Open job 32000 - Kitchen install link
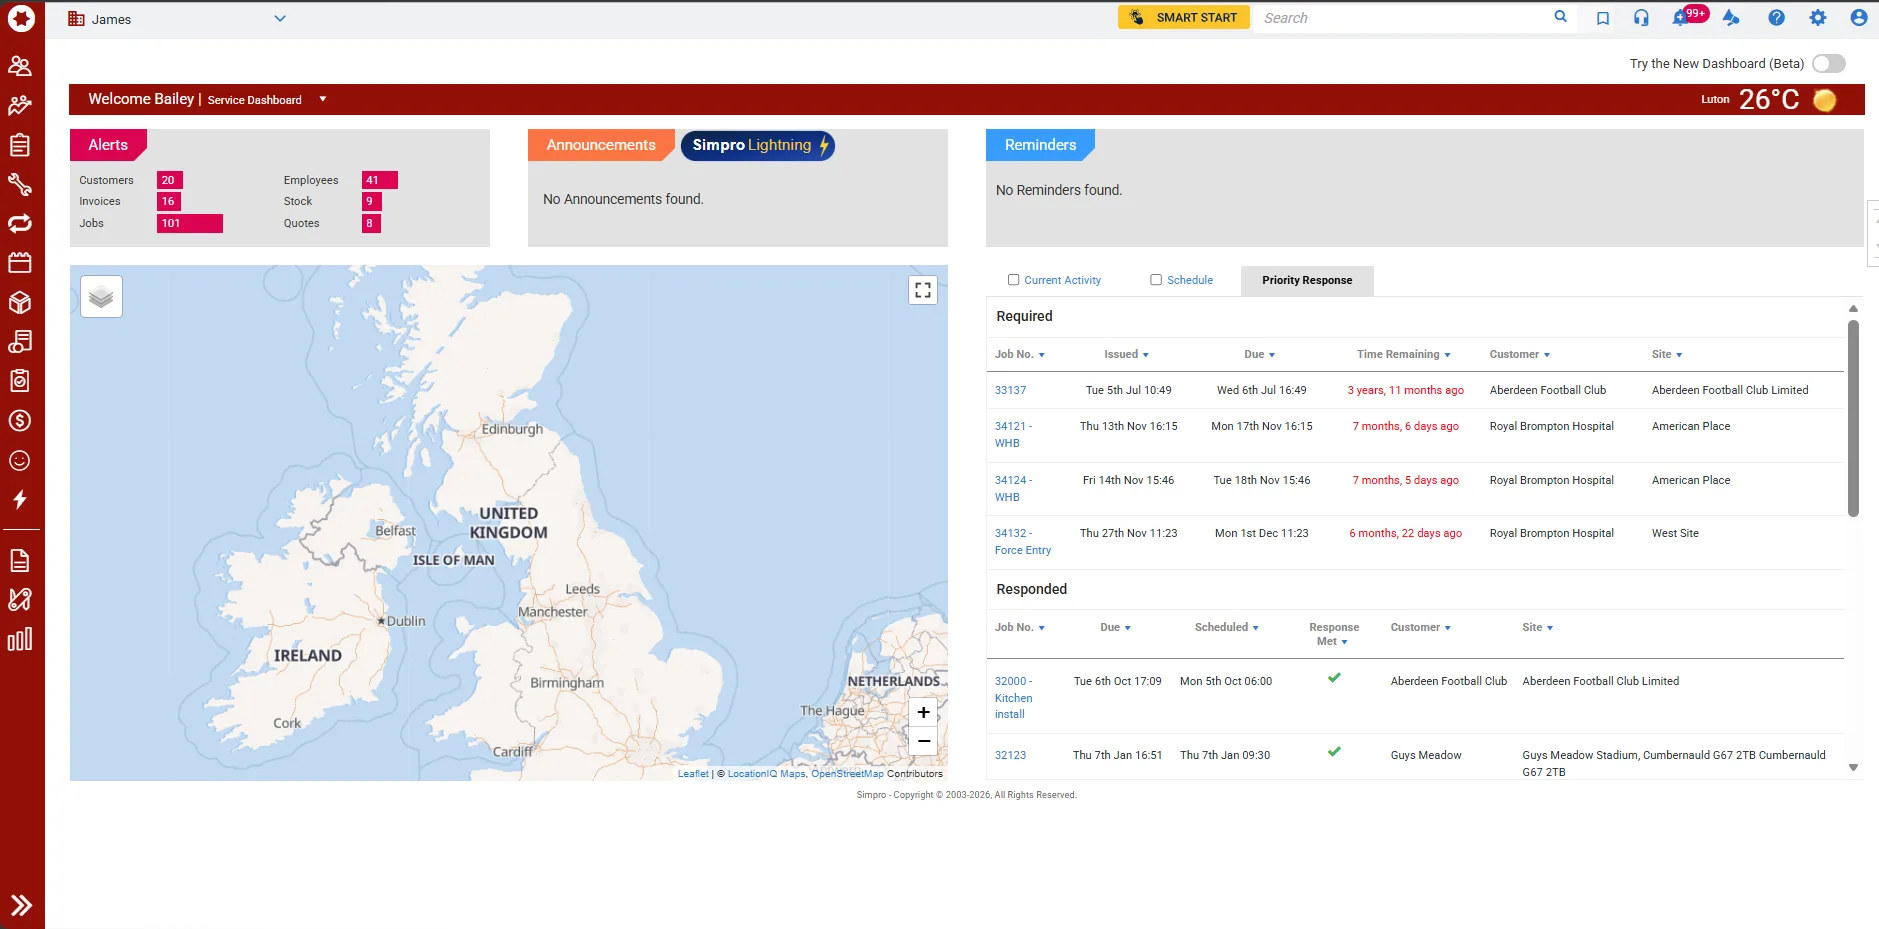 point(1014,698)
